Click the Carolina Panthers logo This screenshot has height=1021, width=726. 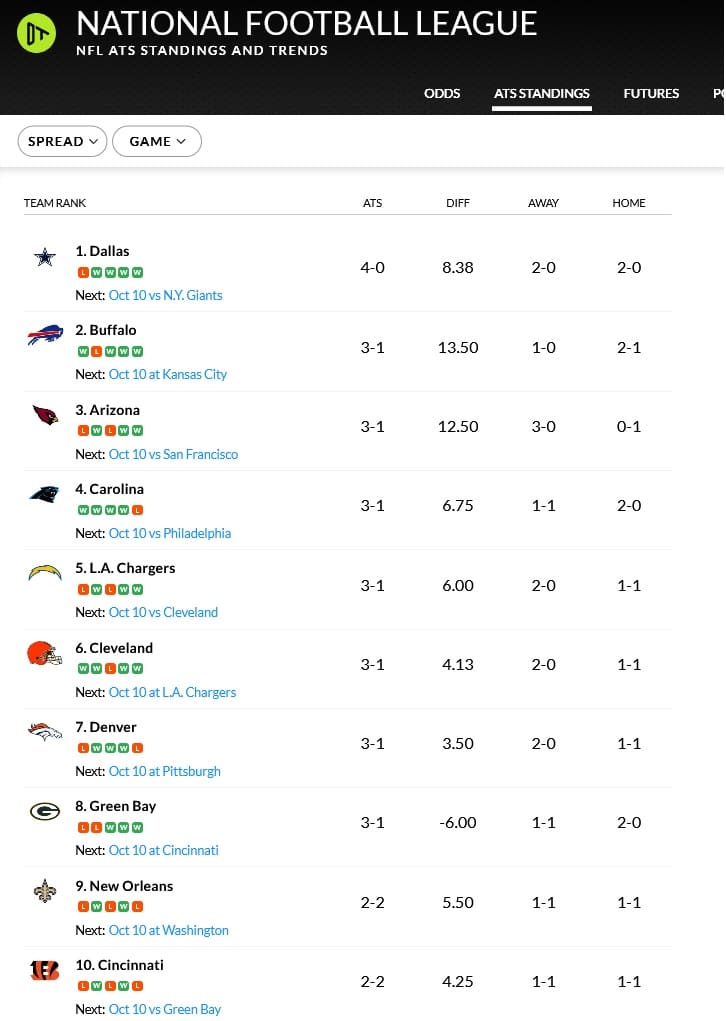tap(45, 494)
